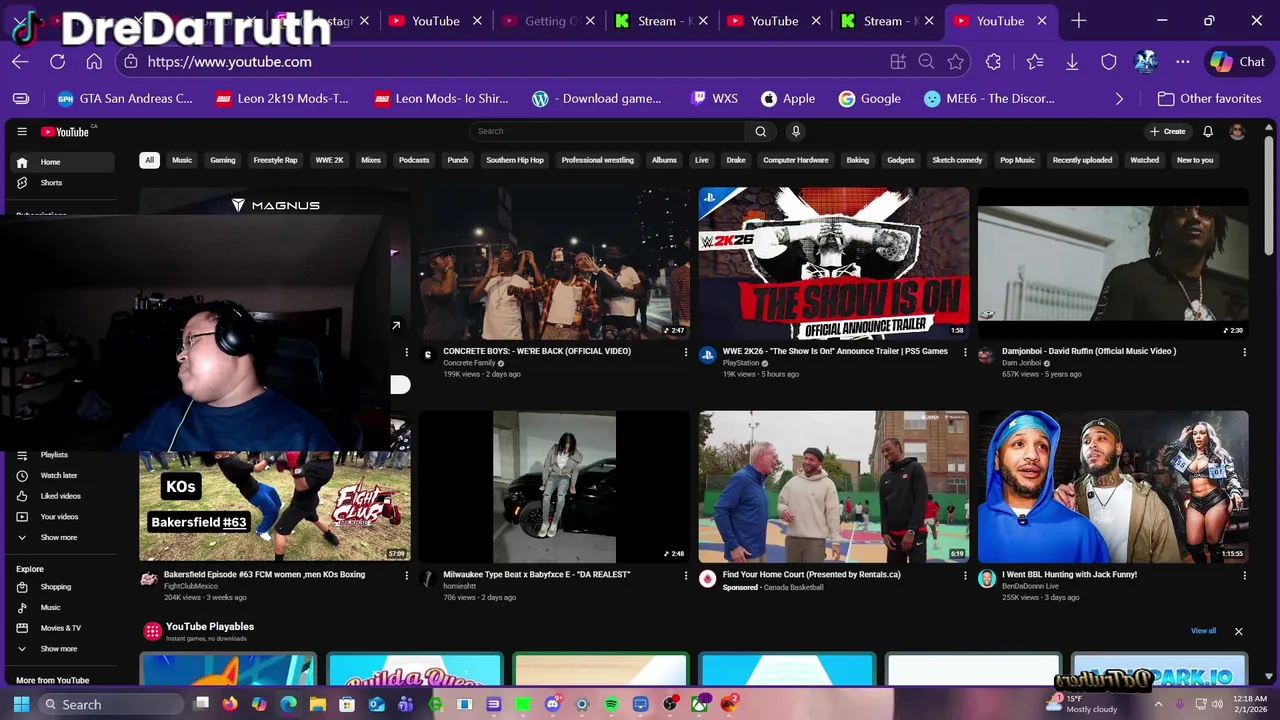Screen dimensions: 1280x720
Task: Open options for Bakersfield Episode #63 video
Action: point(406,575)
